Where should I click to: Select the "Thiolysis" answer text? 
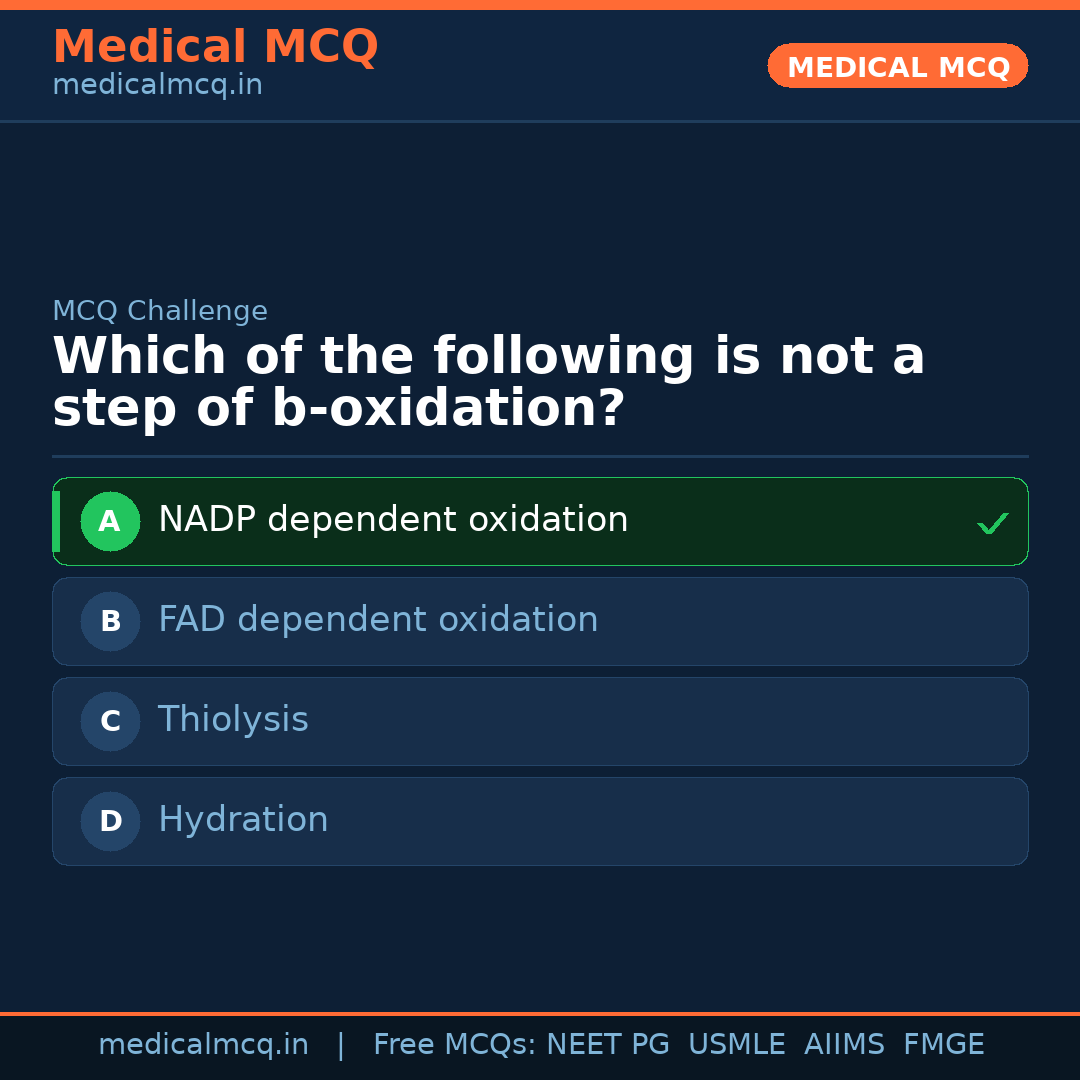pos(233,720)
